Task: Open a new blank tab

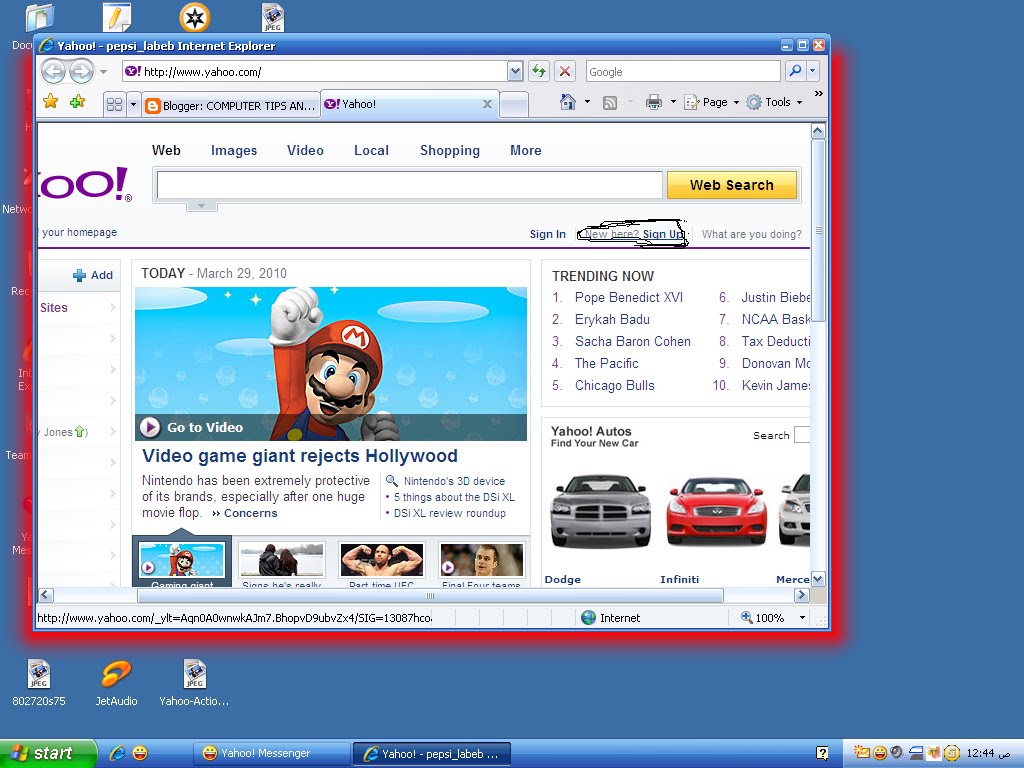Action: (514, 104)
